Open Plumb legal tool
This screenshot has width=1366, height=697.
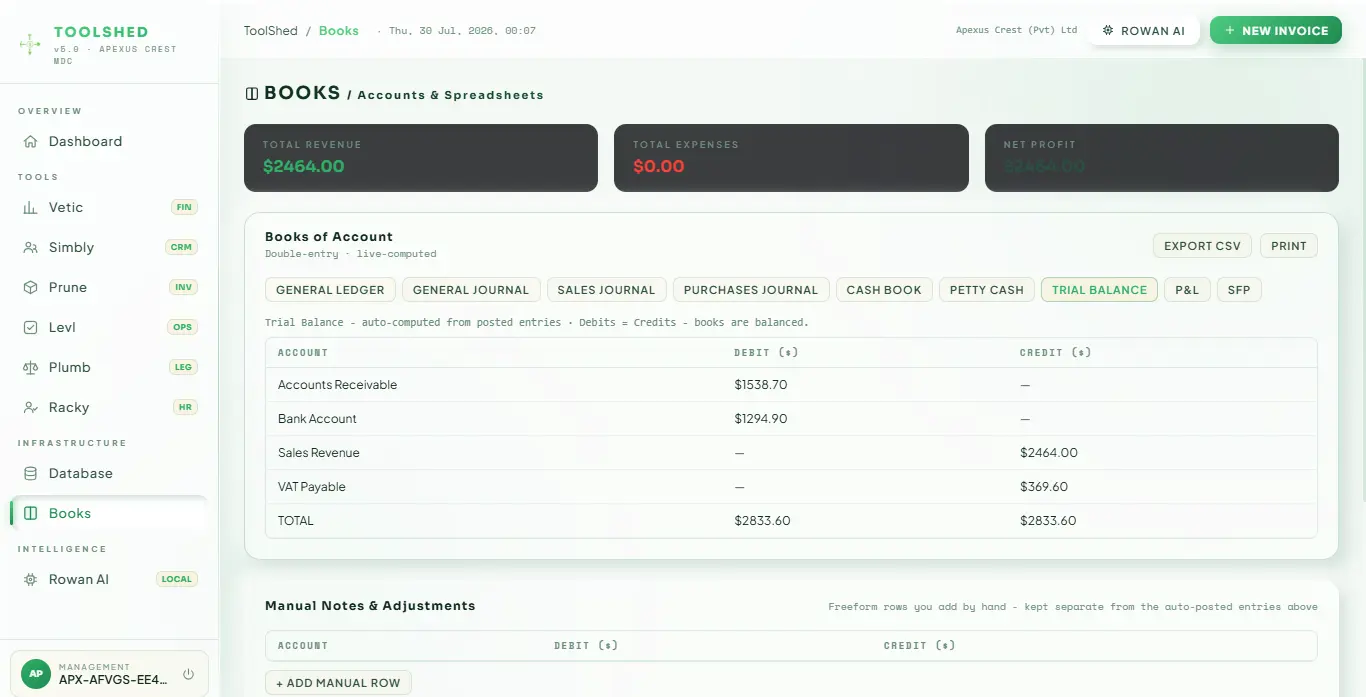tap(109, 368)
